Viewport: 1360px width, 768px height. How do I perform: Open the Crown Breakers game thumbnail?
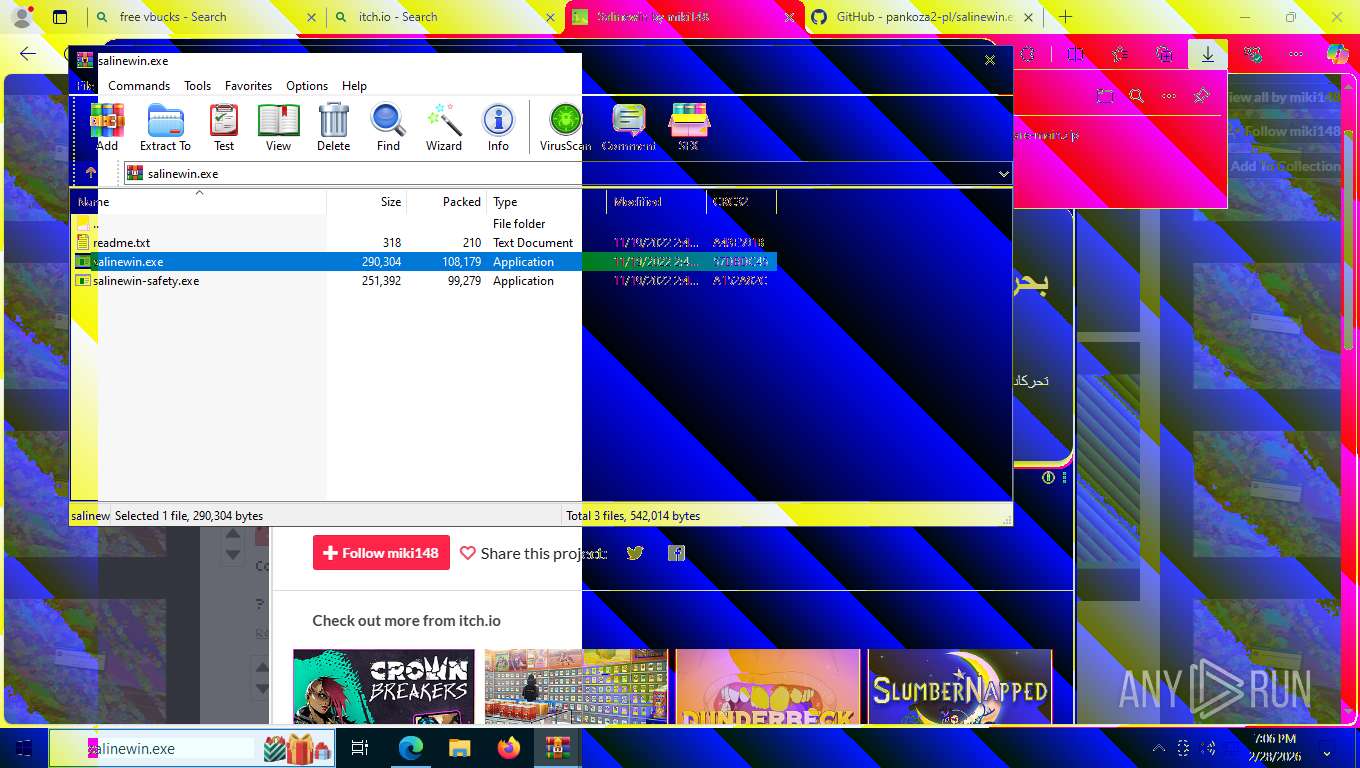(x=384, y=687)
